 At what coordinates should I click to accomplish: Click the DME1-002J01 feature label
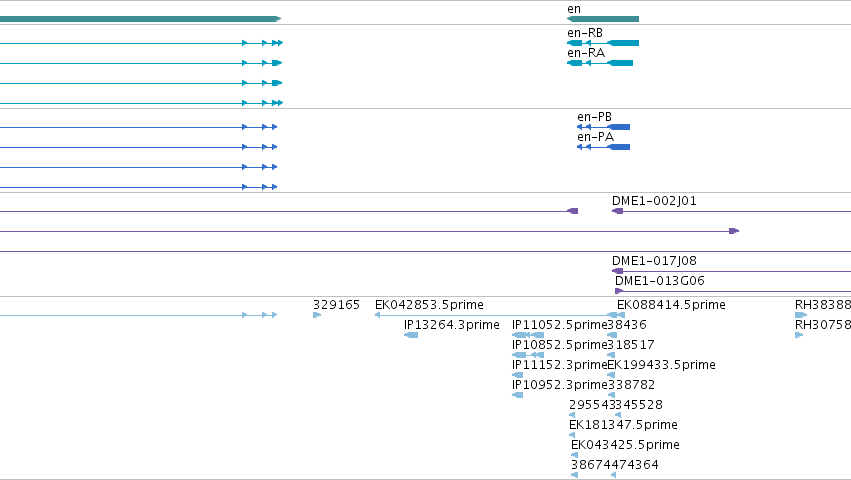click(x=654, y=201)
